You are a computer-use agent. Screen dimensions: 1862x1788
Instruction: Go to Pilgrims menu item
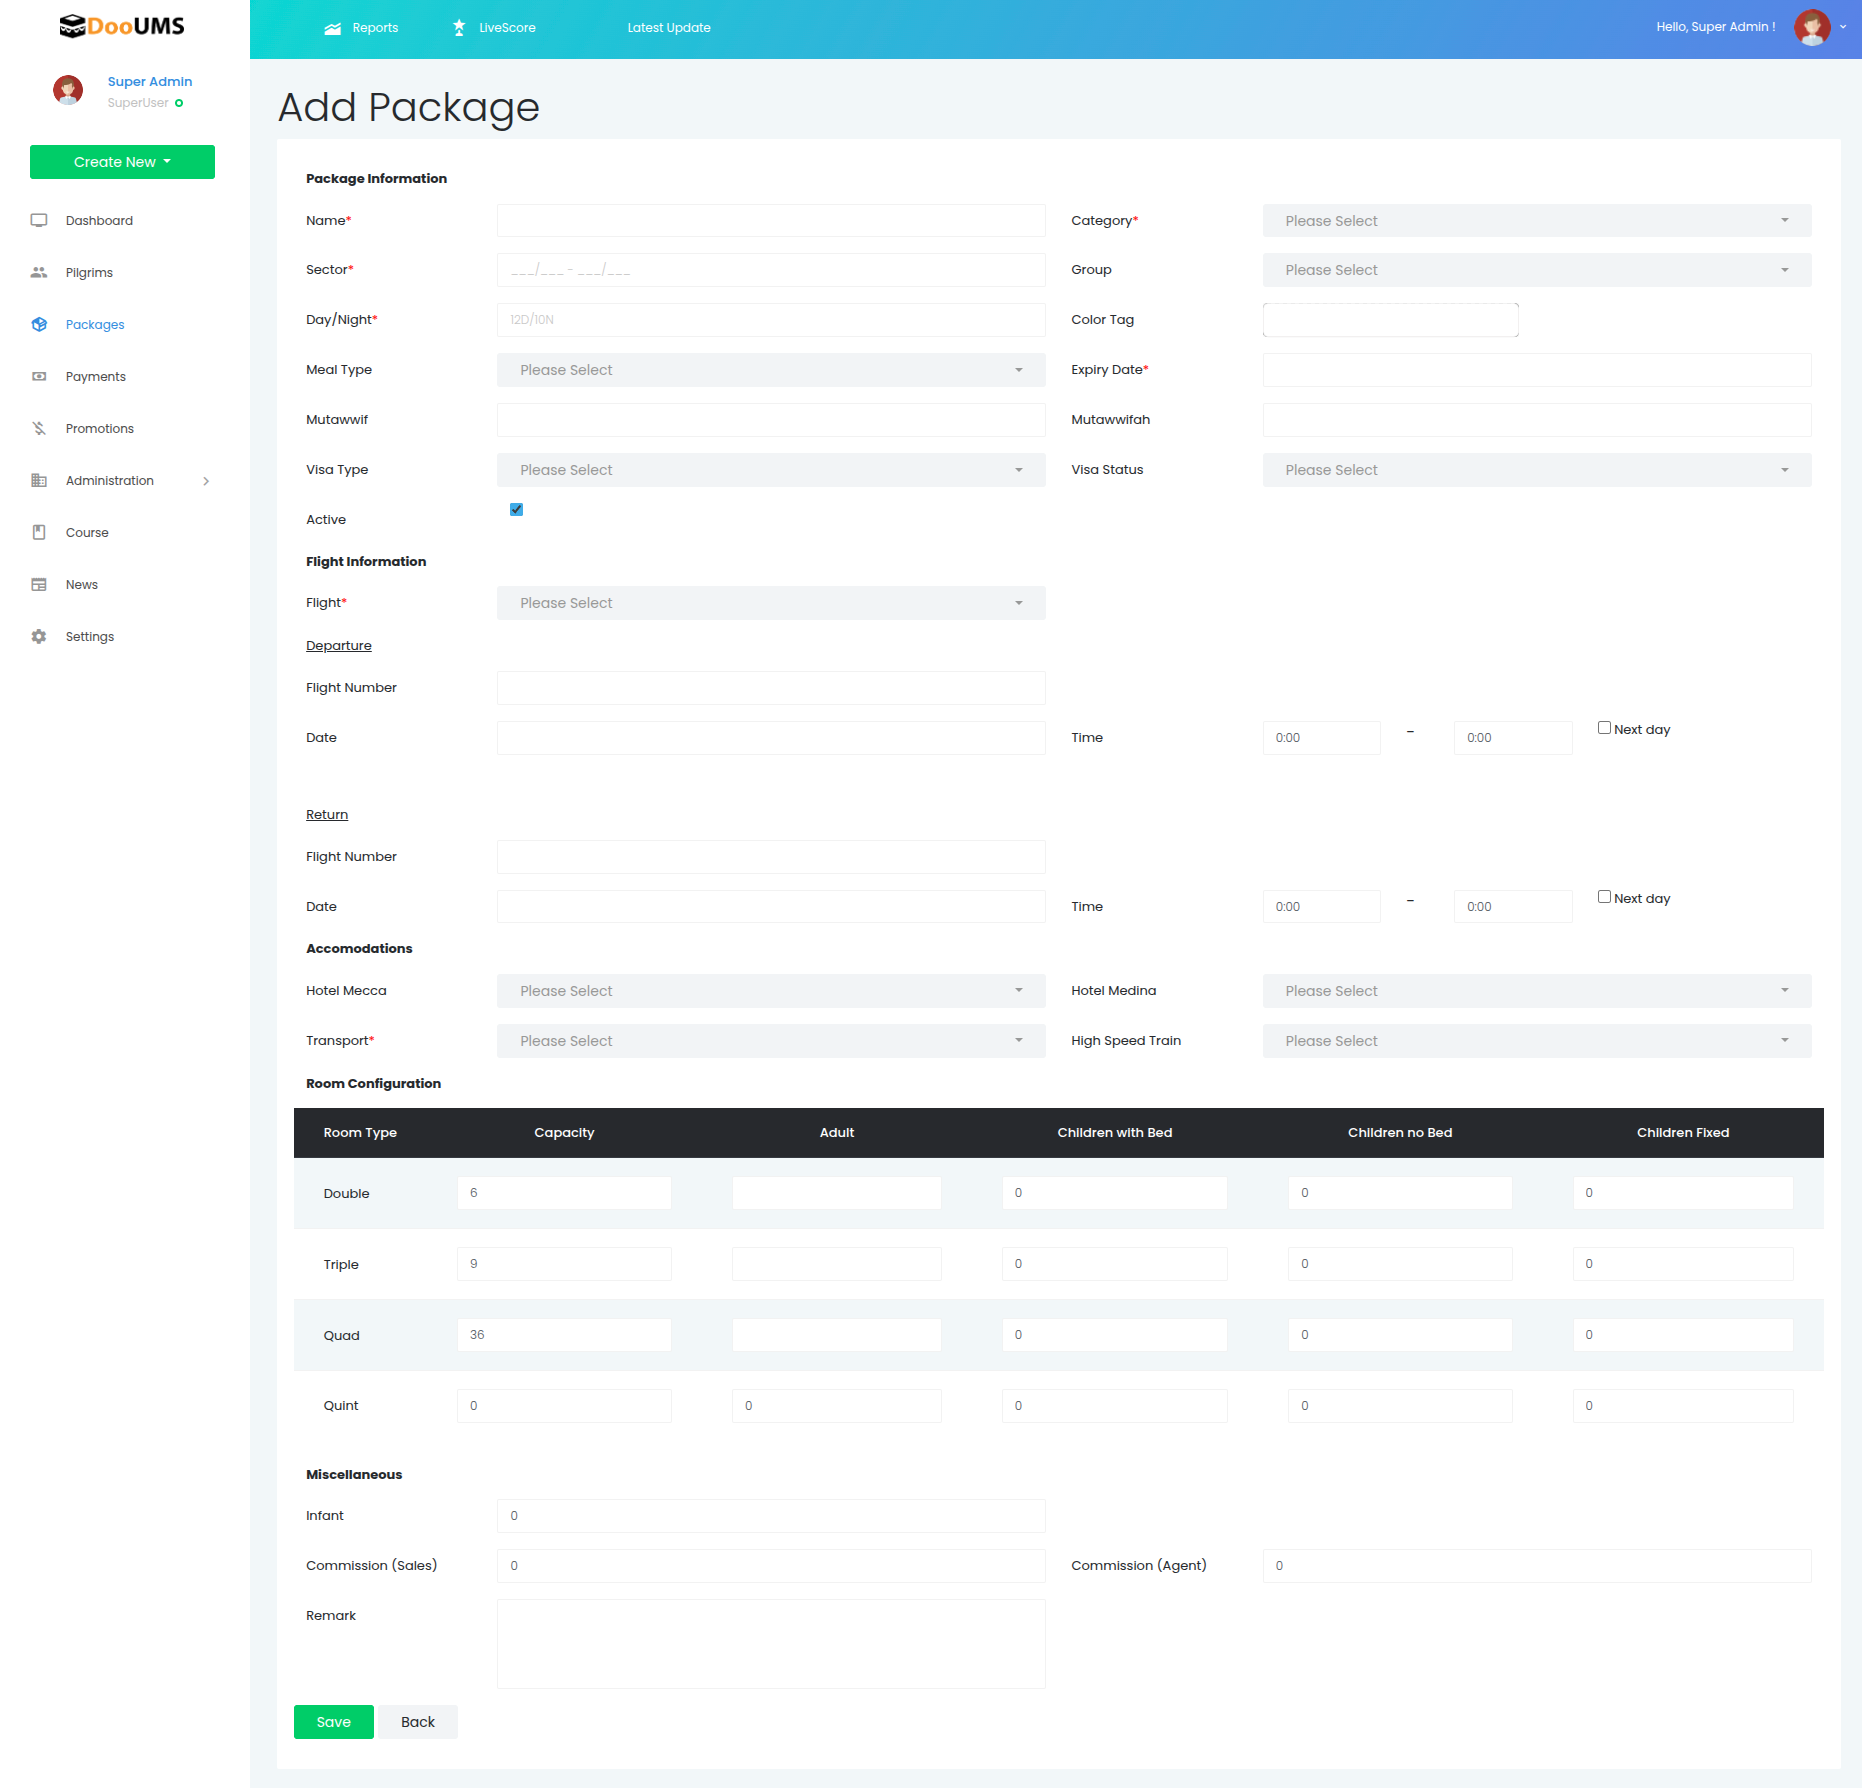point(89,273)
